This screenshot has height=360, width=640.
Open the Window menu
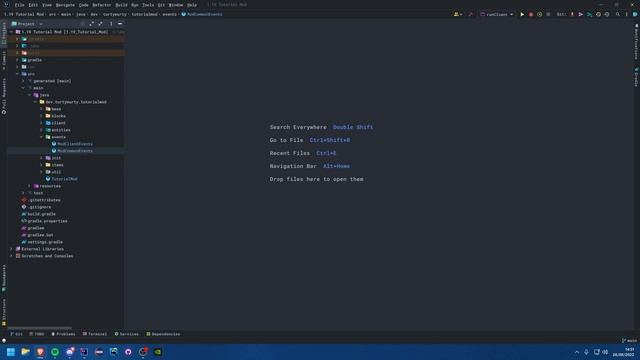pyautogui.click(x=176, y=5)
